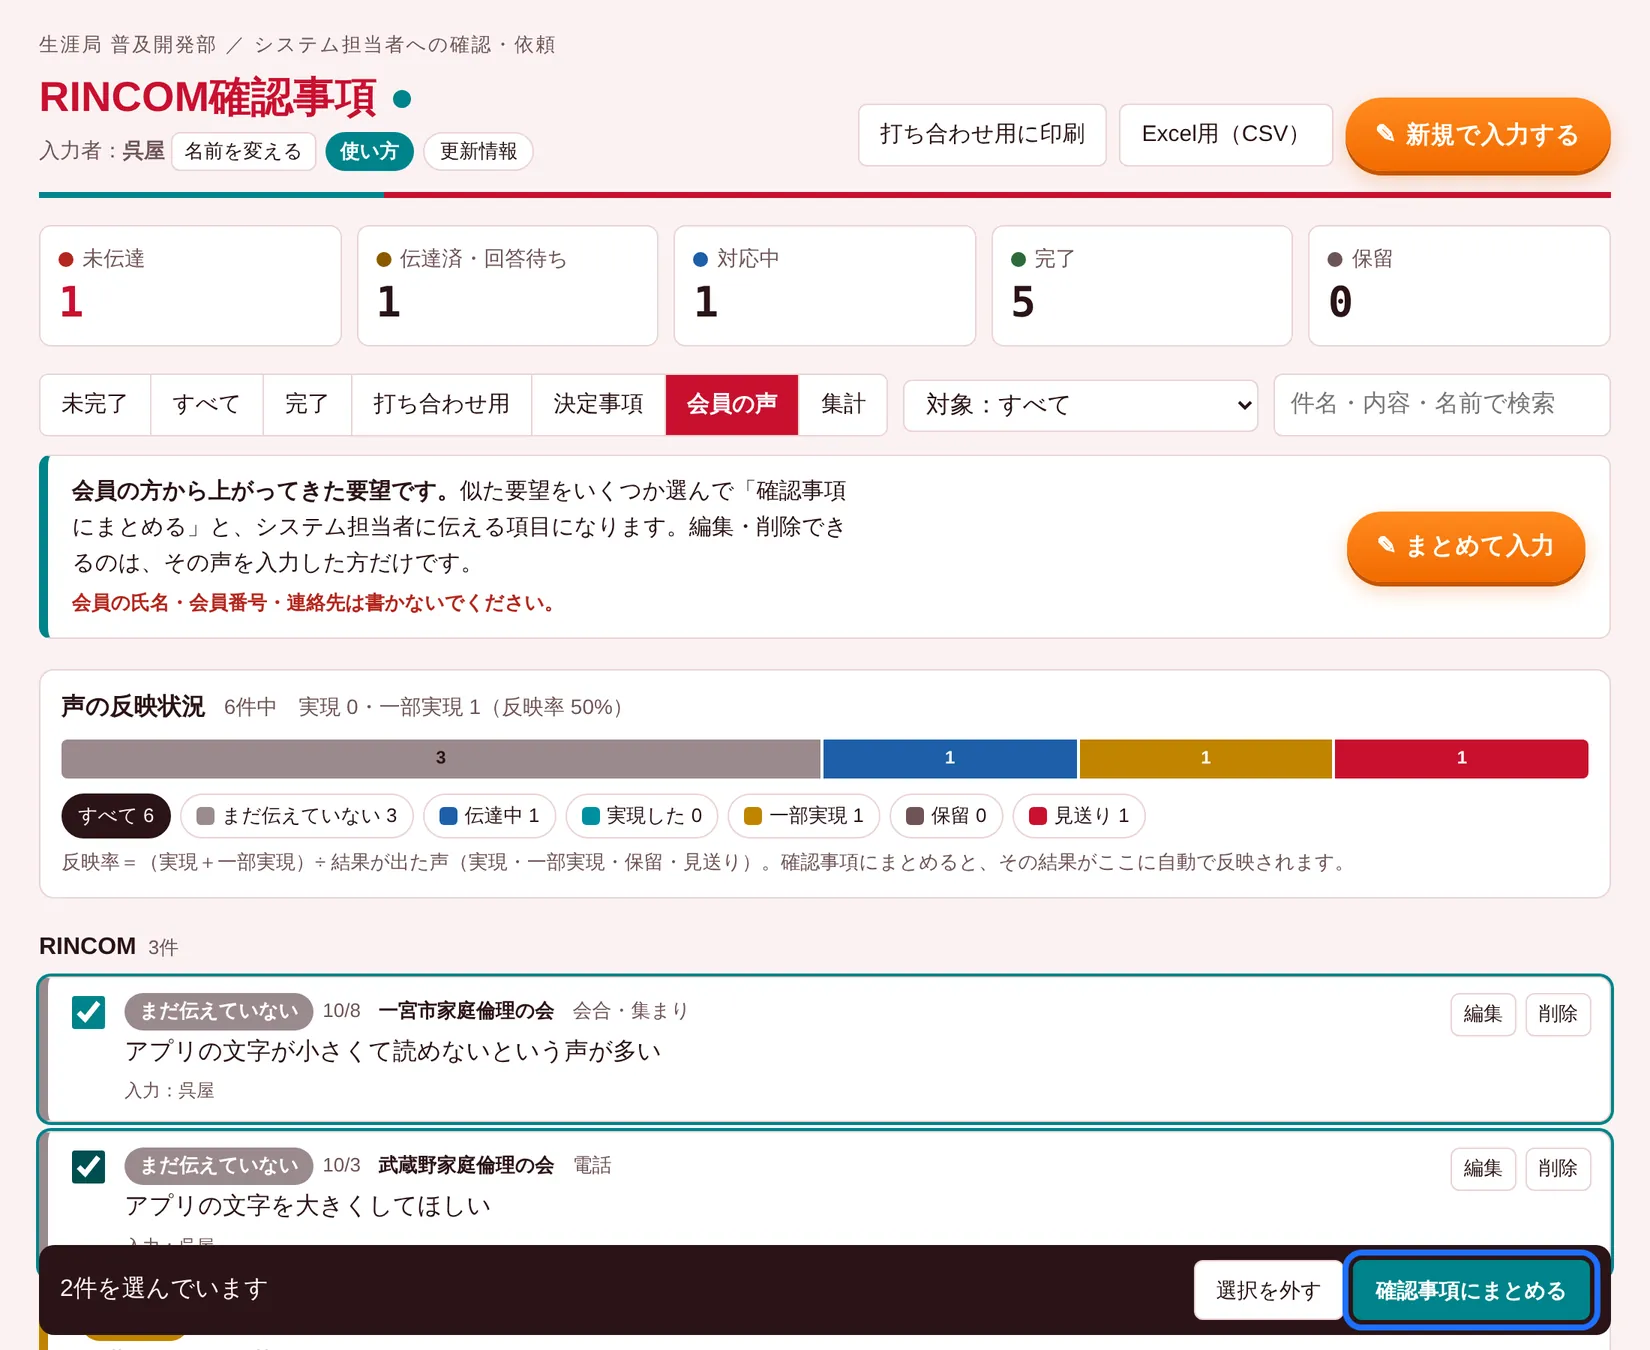
Task: Select the 完了 tab
Action: pyautogui.click(x=307, y=404)
